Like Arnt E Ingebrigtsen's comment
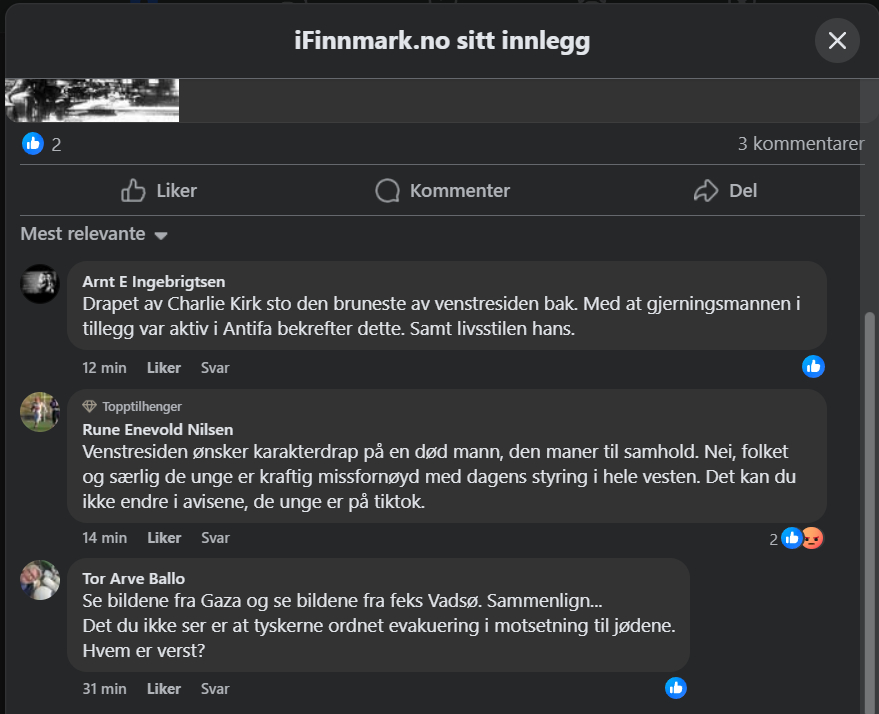Viewport: 879px width, 714px height. (164, 368)
